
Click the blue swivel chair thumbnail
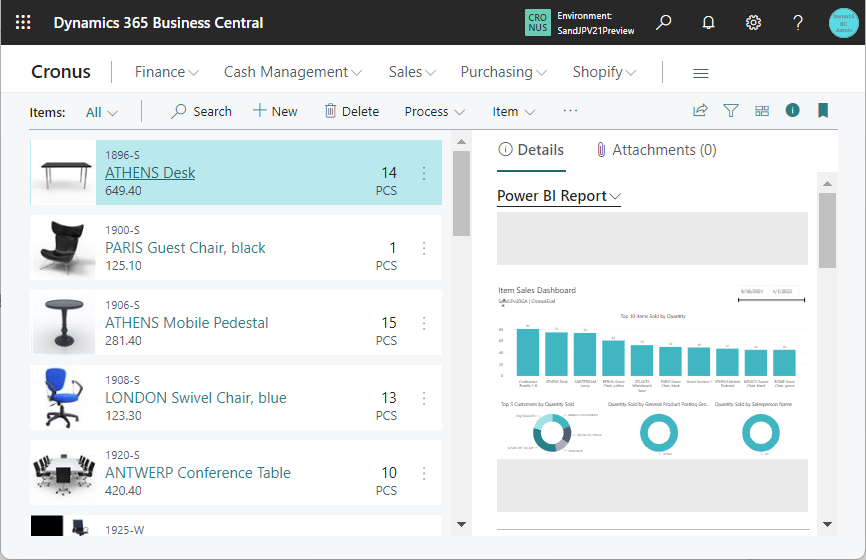pyautogui.click(x=64, y=398)
